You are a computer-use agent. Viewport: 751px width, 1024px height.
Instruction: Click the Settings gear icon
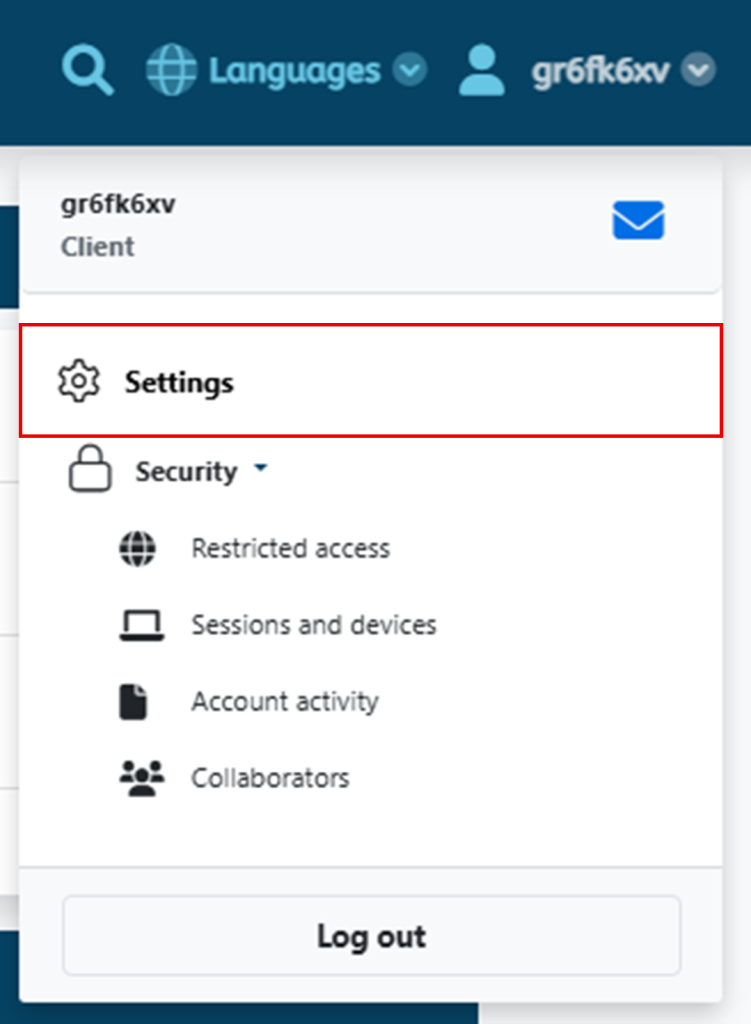[79, 381]
